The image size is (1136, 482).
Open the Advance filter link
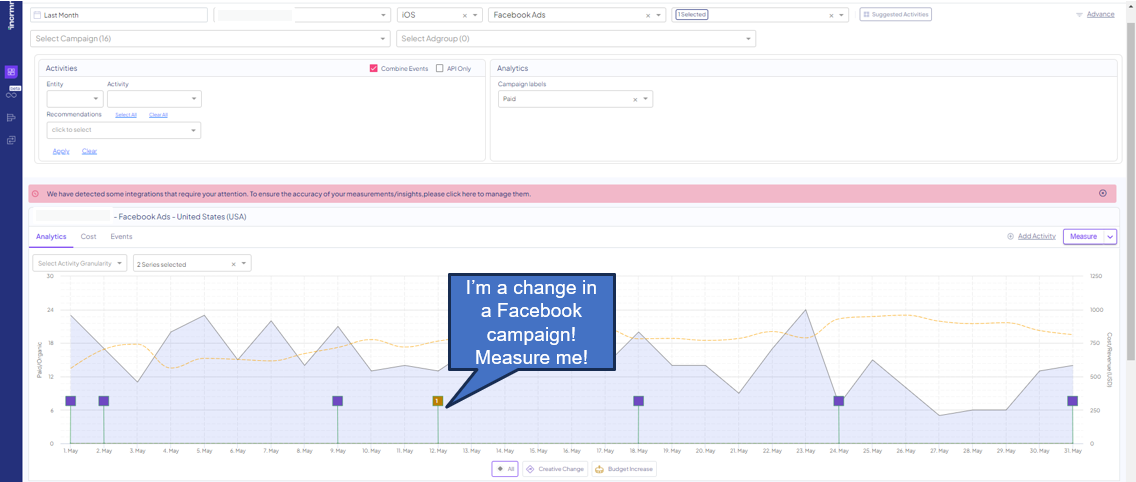point(1100,14)
